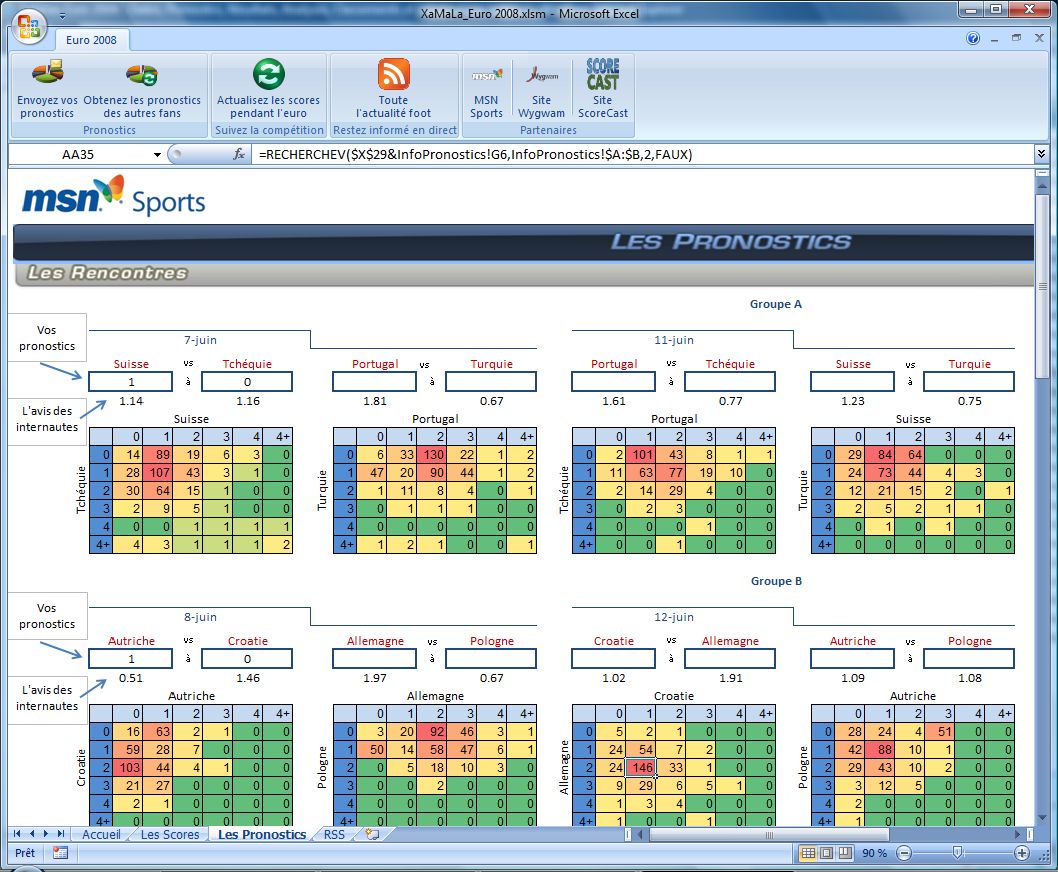Insert a new worksheet with the tab icon

[372, 834]
